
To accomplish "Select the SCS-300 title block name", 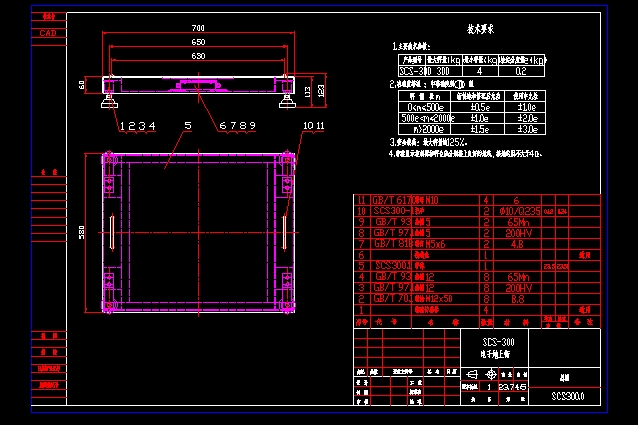I will (498, 342).
